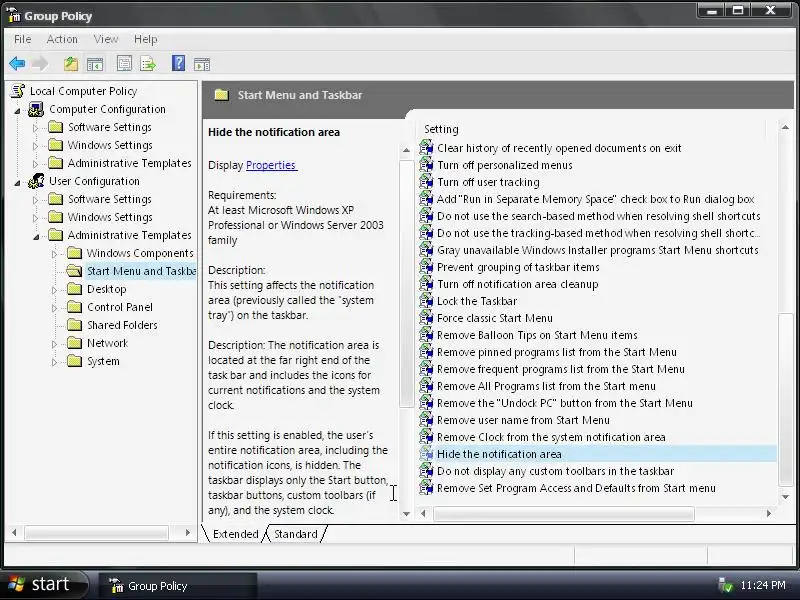Expand Windows Settings under Computer Configuration
Screen dimensions: 800x600
[x=35, y=146]
